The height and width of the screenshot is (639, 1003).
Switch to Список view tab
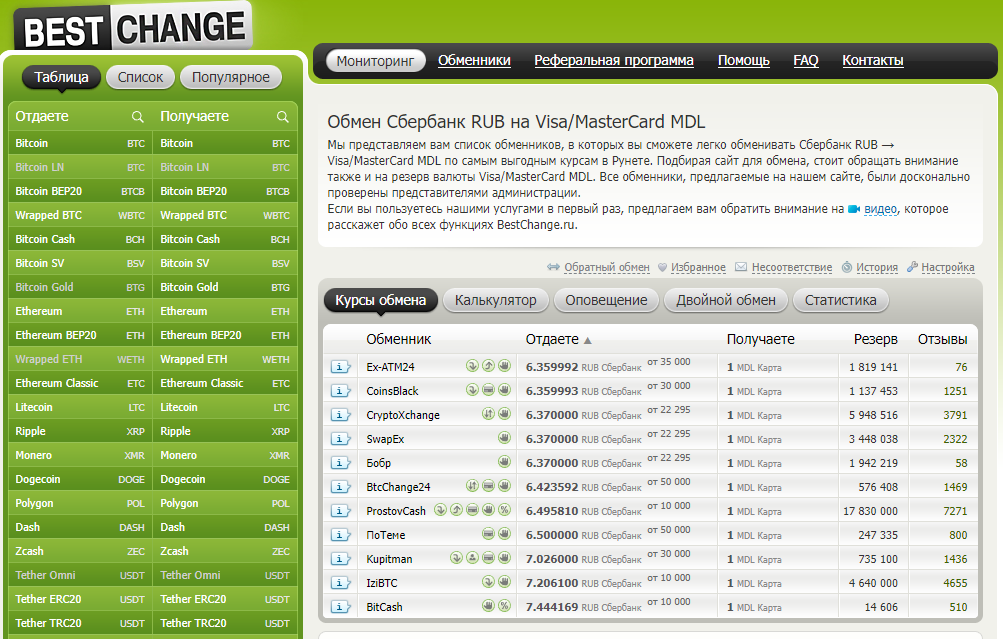coord(141,77)
